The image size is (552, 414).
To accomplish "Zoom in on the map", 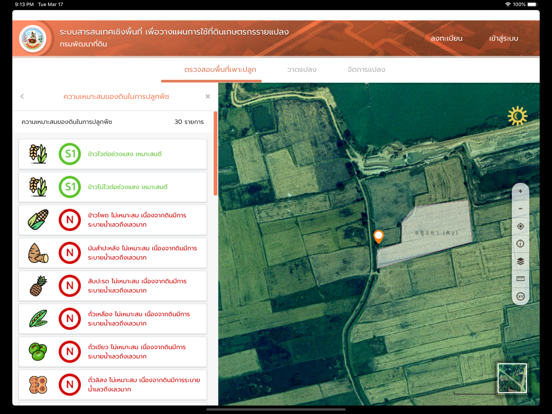I will [520, 191].
